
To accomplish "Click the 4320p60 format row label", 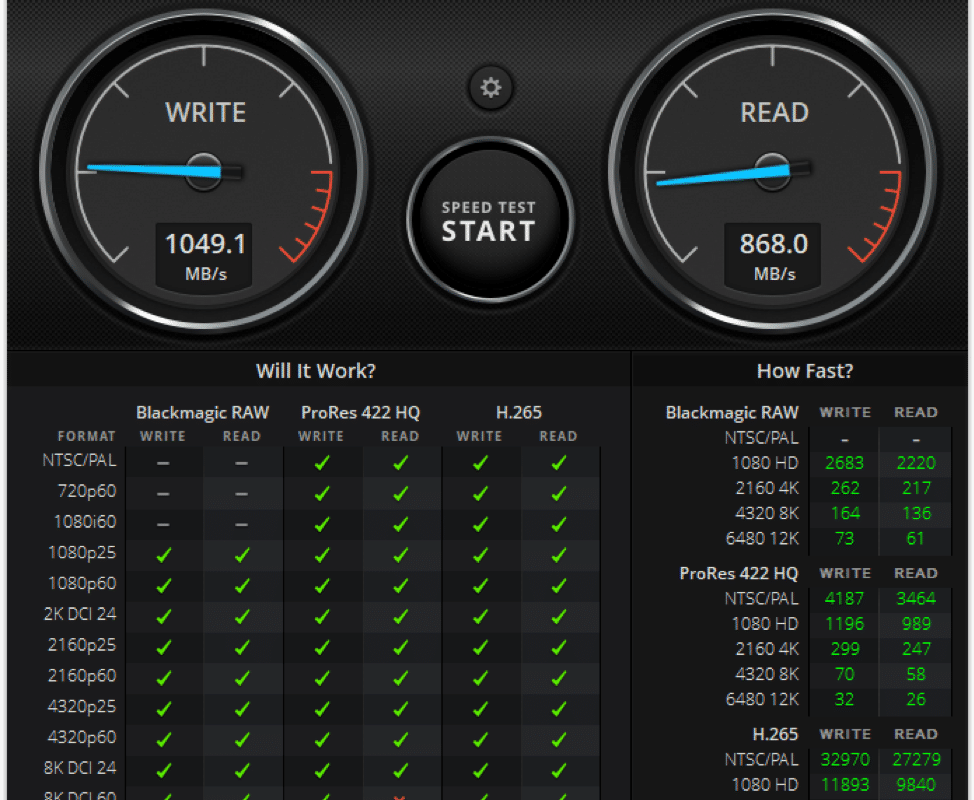I will tap(82, 737).
